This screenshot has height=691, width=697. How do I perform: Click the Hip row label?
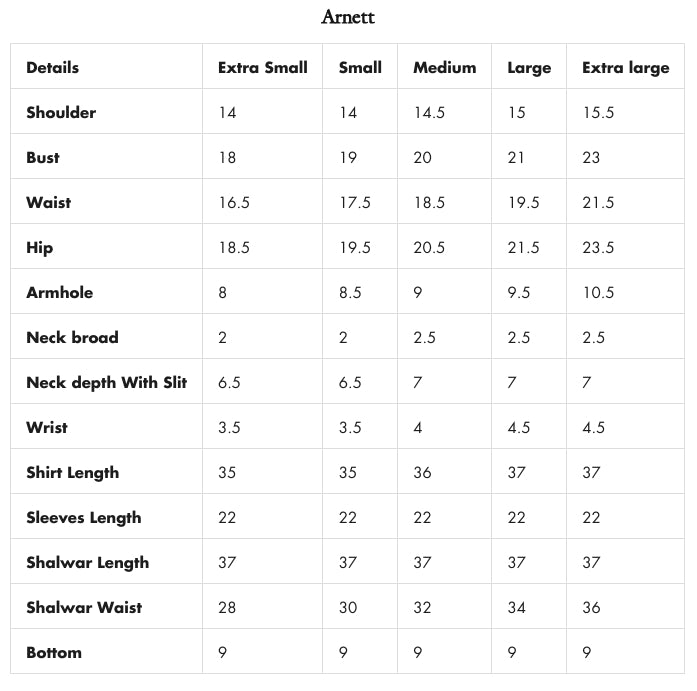pos(40,248)
